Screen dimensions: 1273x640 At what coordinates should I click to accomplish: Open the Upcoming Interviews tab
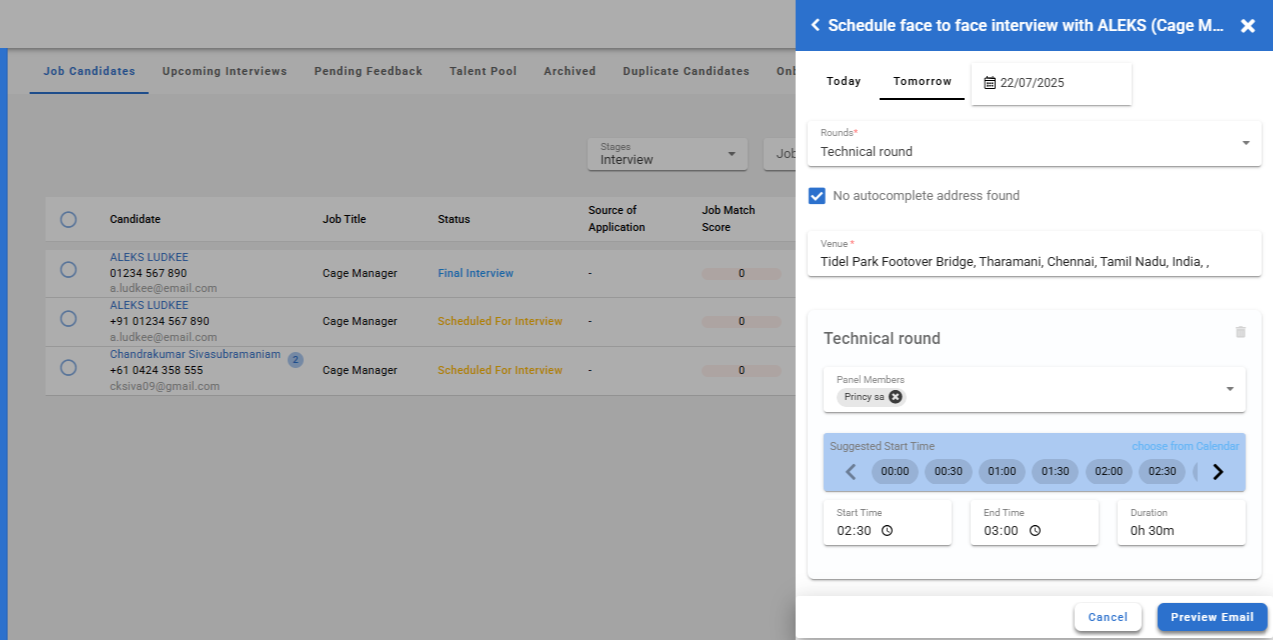coord(224,72)
